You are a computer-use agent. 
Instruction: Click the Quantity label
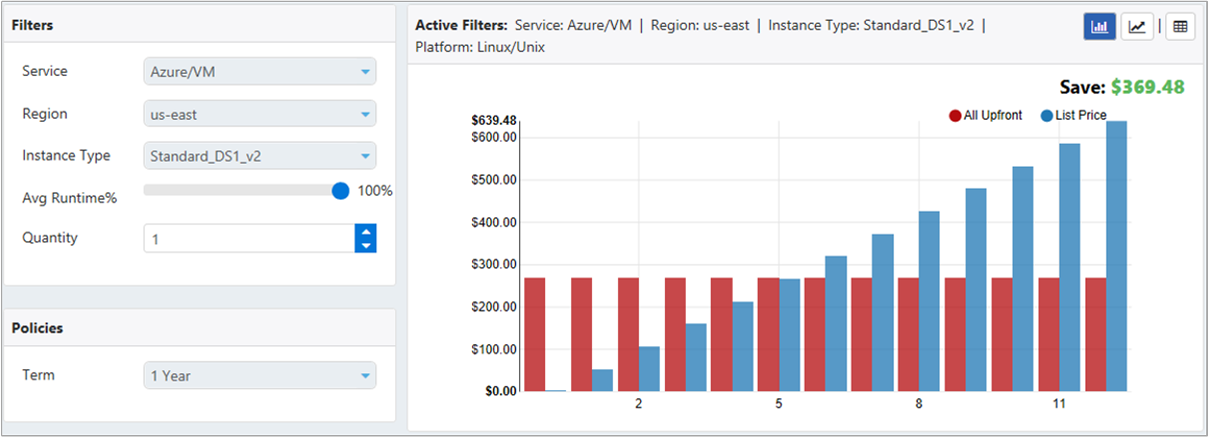tap(50, 238)
